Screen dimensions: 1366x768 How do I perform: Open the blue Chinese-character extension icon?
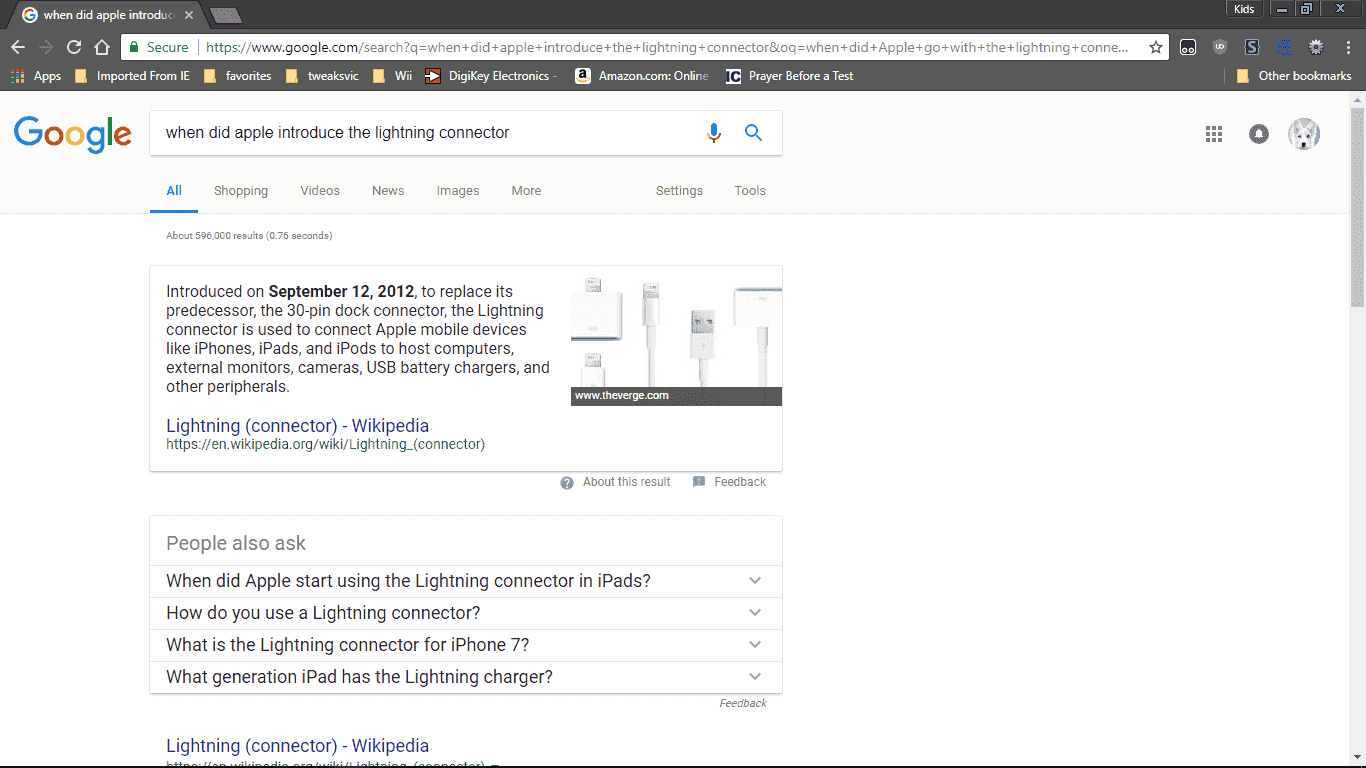point(1284,47)
